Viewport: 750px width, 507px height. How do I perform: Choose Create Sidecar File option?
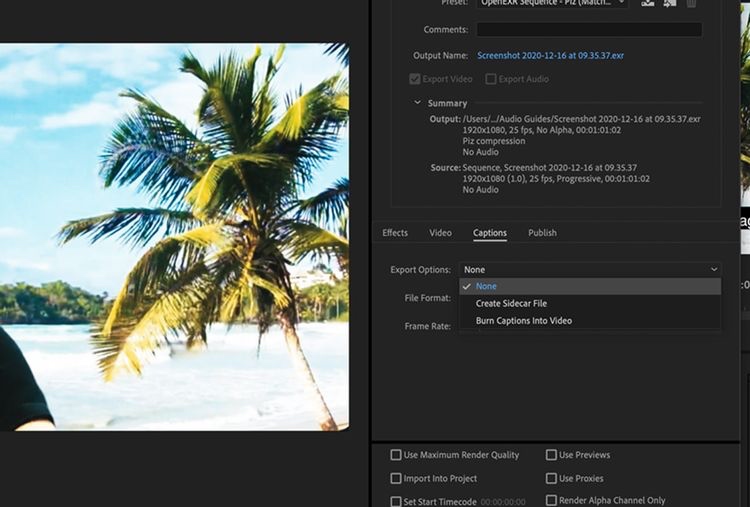(590, 303)
